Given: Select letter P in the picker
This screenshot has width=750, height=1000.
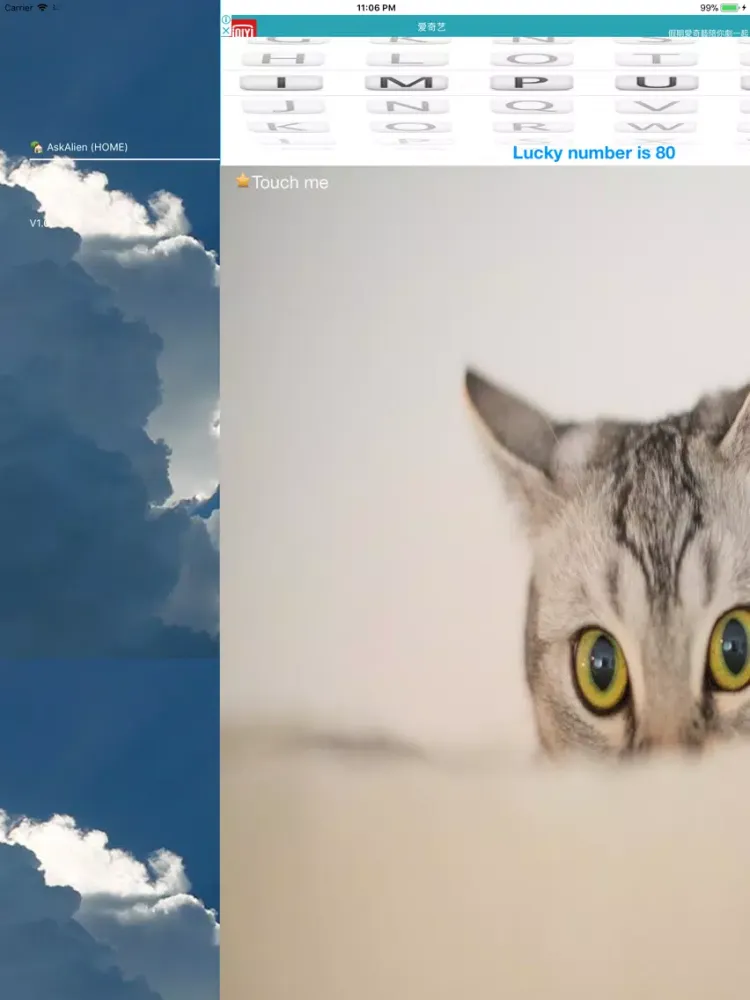Looking at the screenshot, I should point(531,82).
